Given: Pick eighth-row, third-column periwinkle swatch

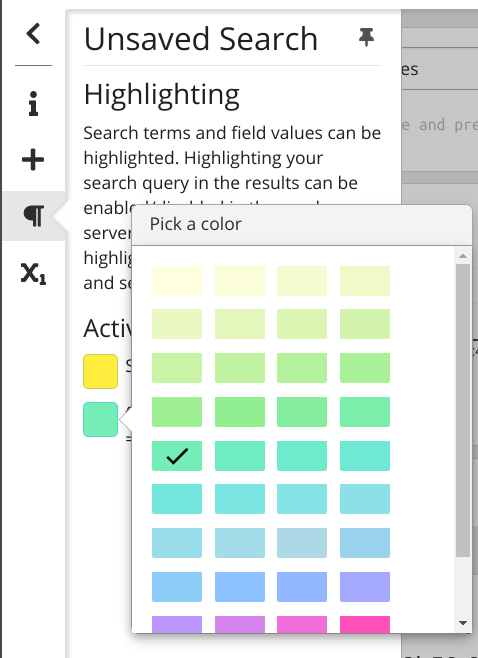Looking at the screenshot, I should pyautogui.click(x=302, y=587).
